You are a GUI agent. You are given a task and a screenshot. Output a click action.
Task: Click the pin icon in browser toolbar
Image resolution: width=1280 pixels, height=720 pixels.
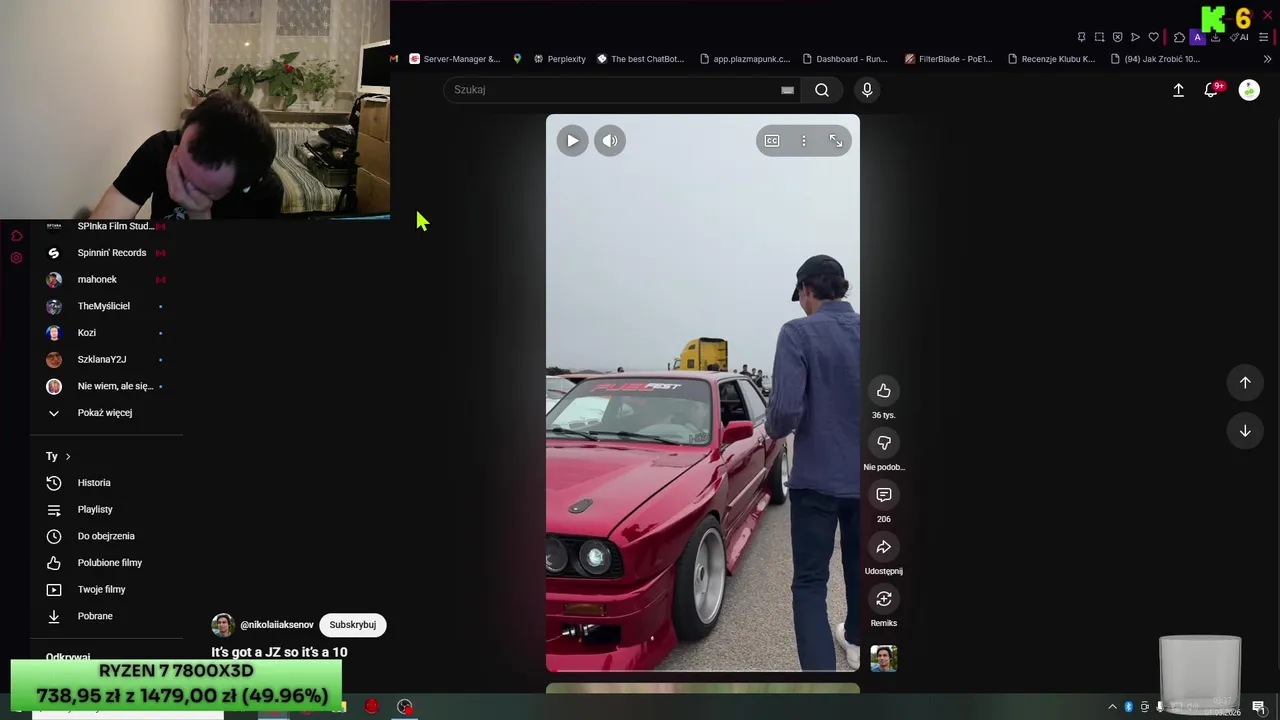click(1081, 37)
